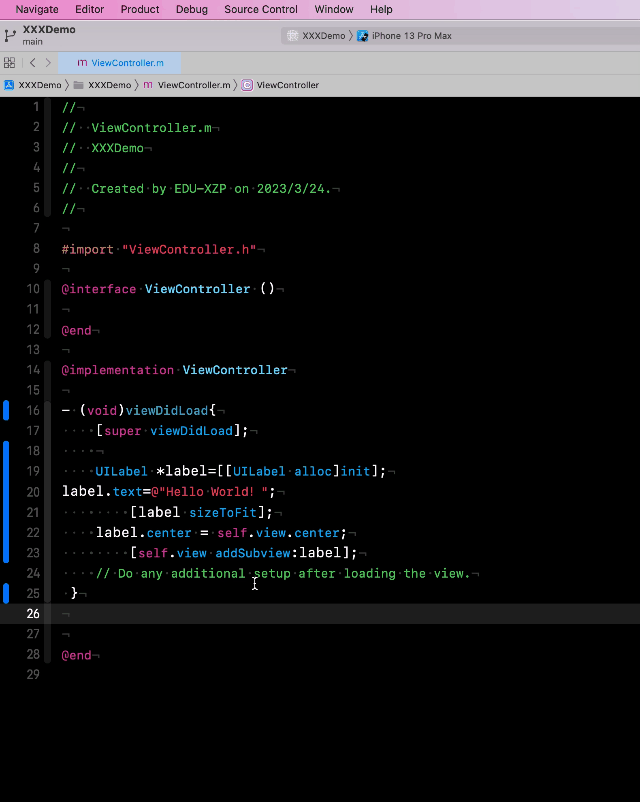The image size is (640, 802).
Task: Click the class C icon in breadcrumb
Action: [x=247, y=85]
